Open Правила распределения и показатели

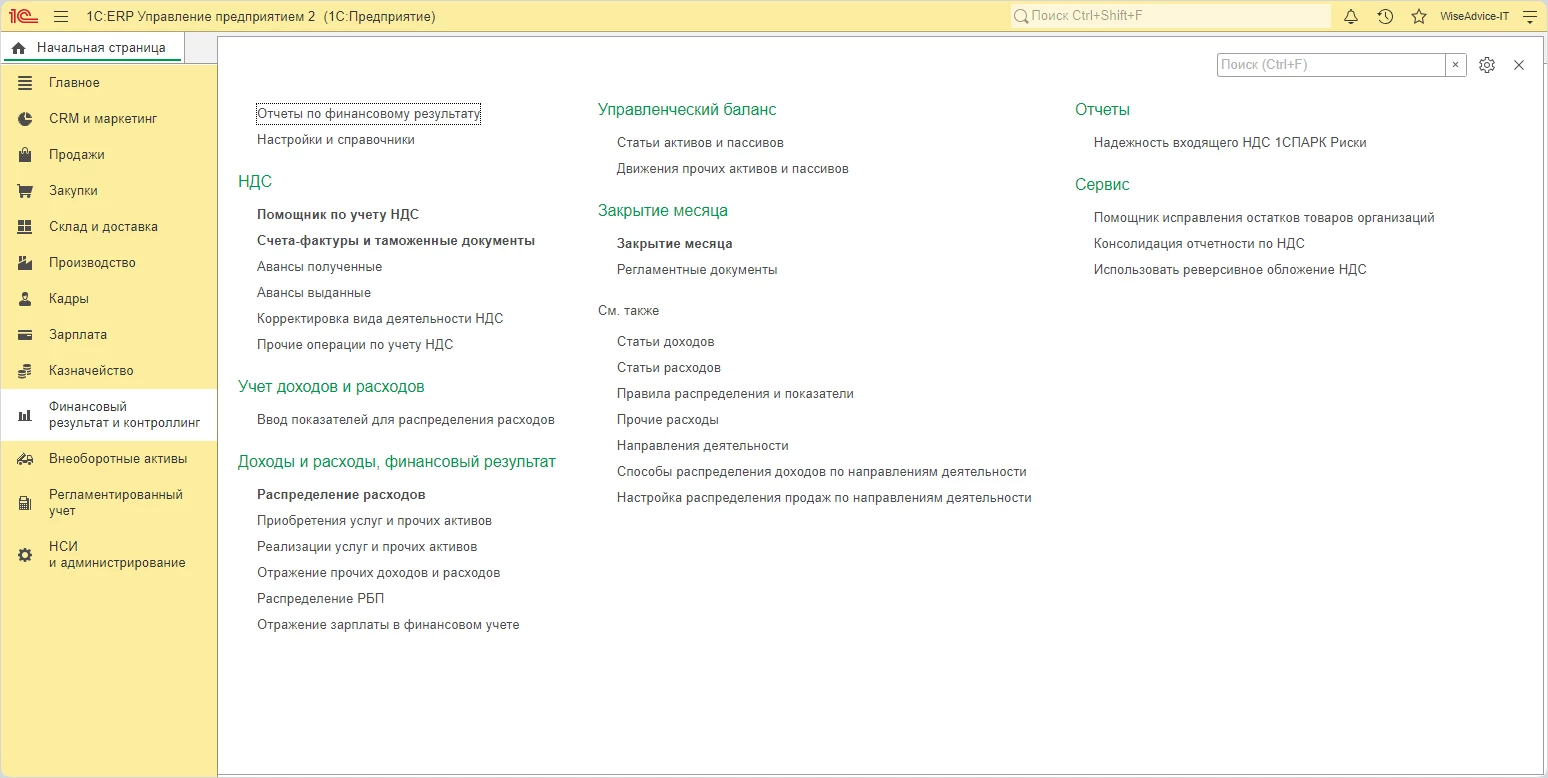click(x=735, y=394)
